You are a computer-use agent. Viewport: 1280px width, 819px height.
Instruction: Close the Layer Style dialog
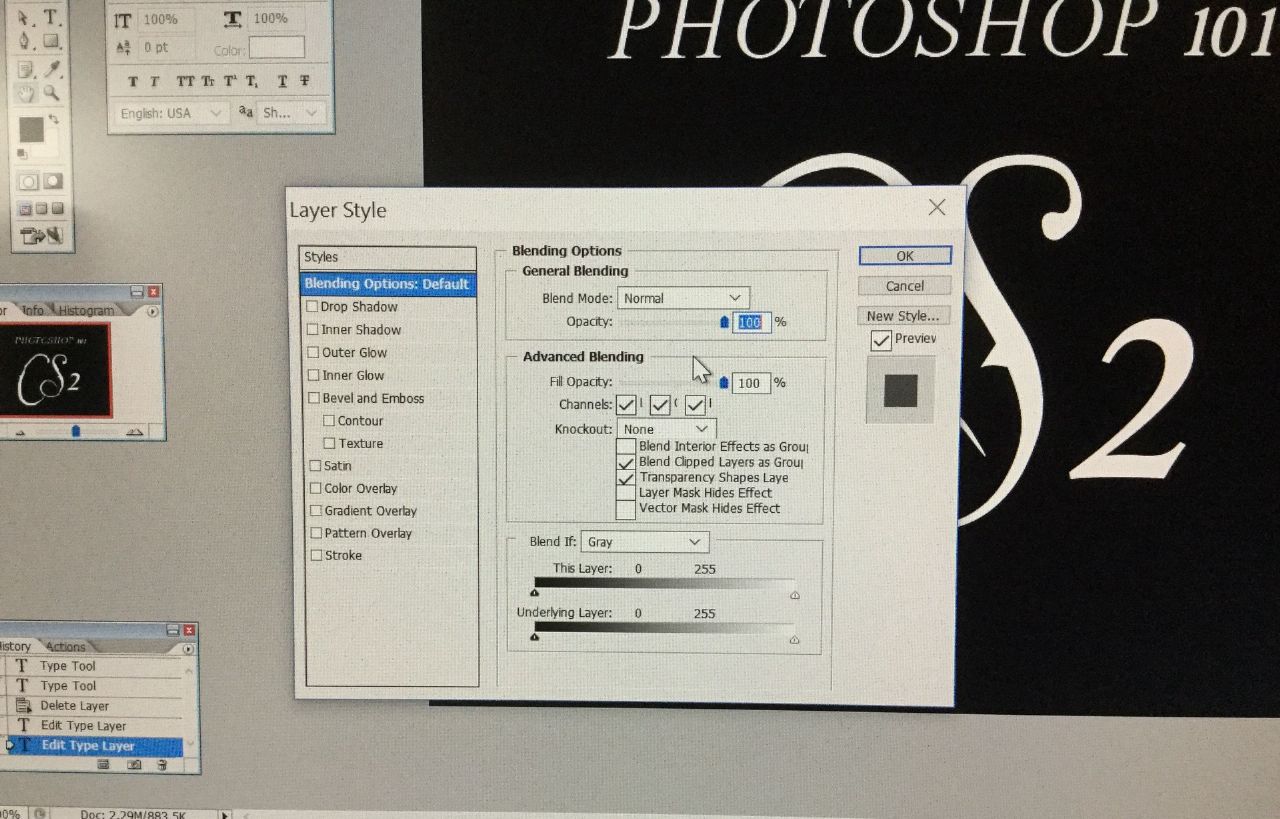937,207
